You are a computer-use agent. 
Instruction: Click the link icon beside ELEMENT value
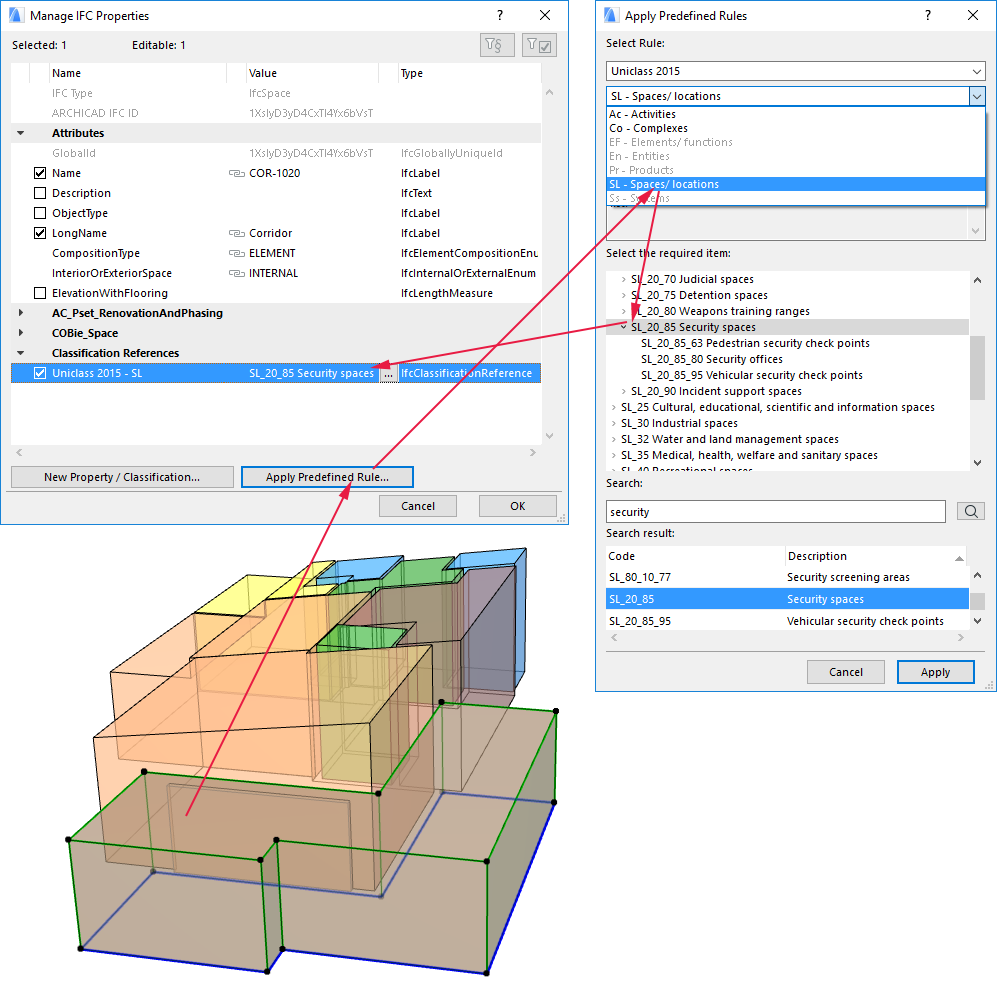coord(237,253)
